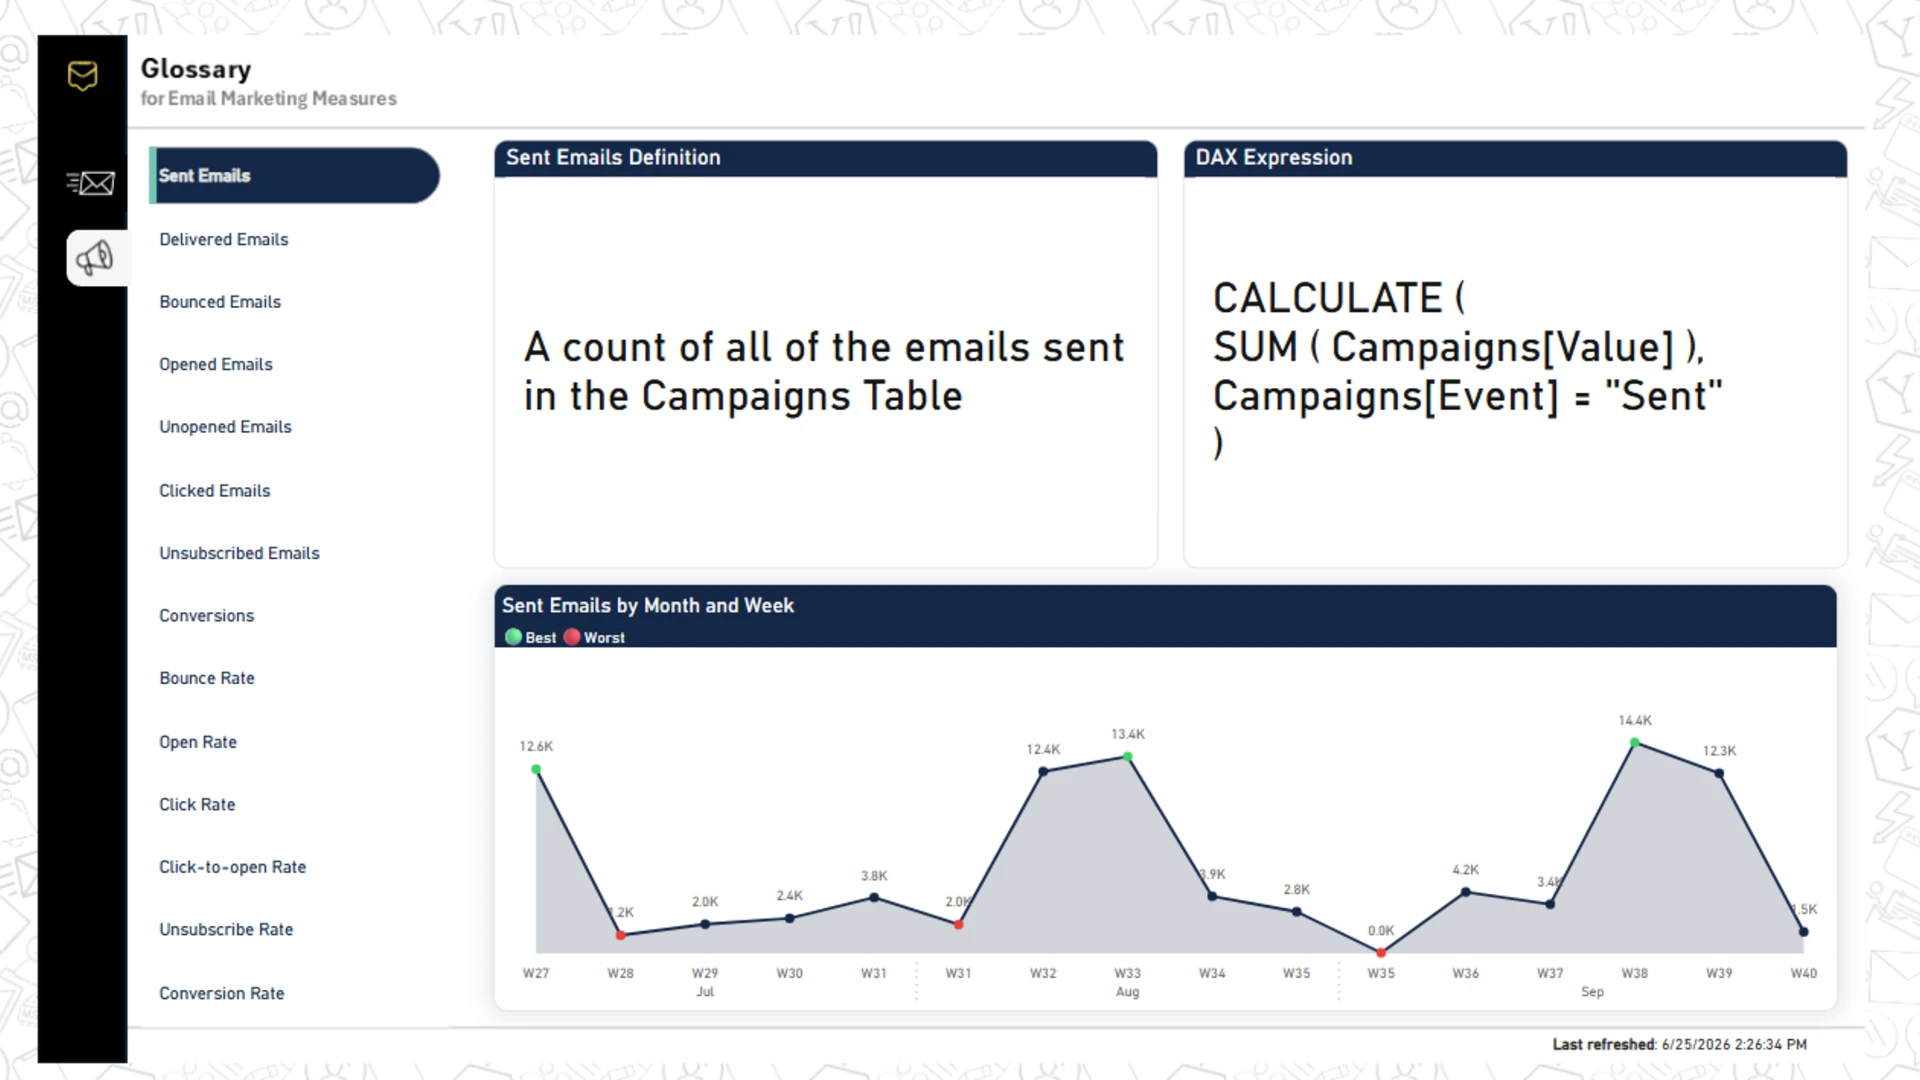Select Click-to-open Rate measure
The height and width of the screenshot is (1080, 1920).
pos(233,867)
